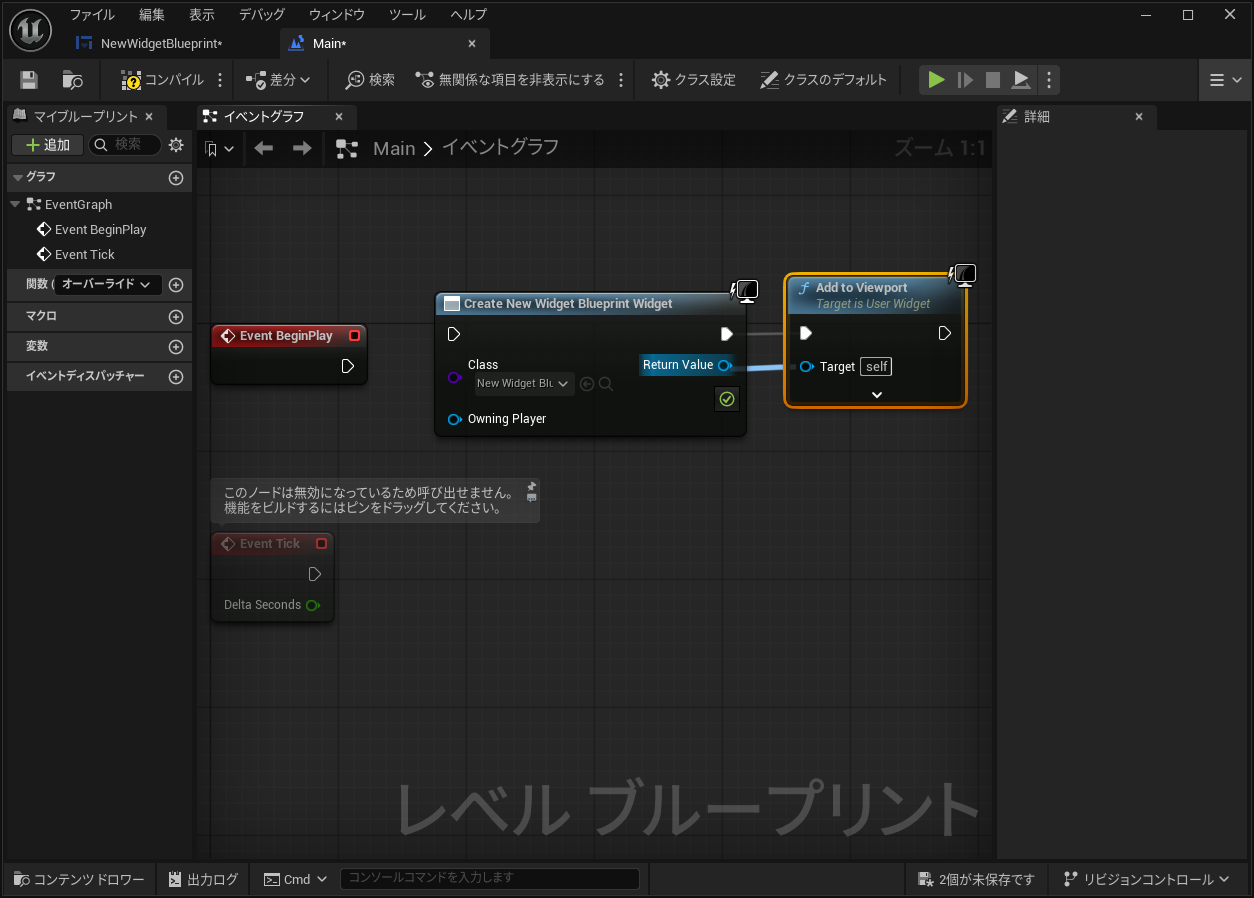The height and width of the screenshot is (898, 1254).
Task: Navigate back with left arrow in graph
Action: 264,148
